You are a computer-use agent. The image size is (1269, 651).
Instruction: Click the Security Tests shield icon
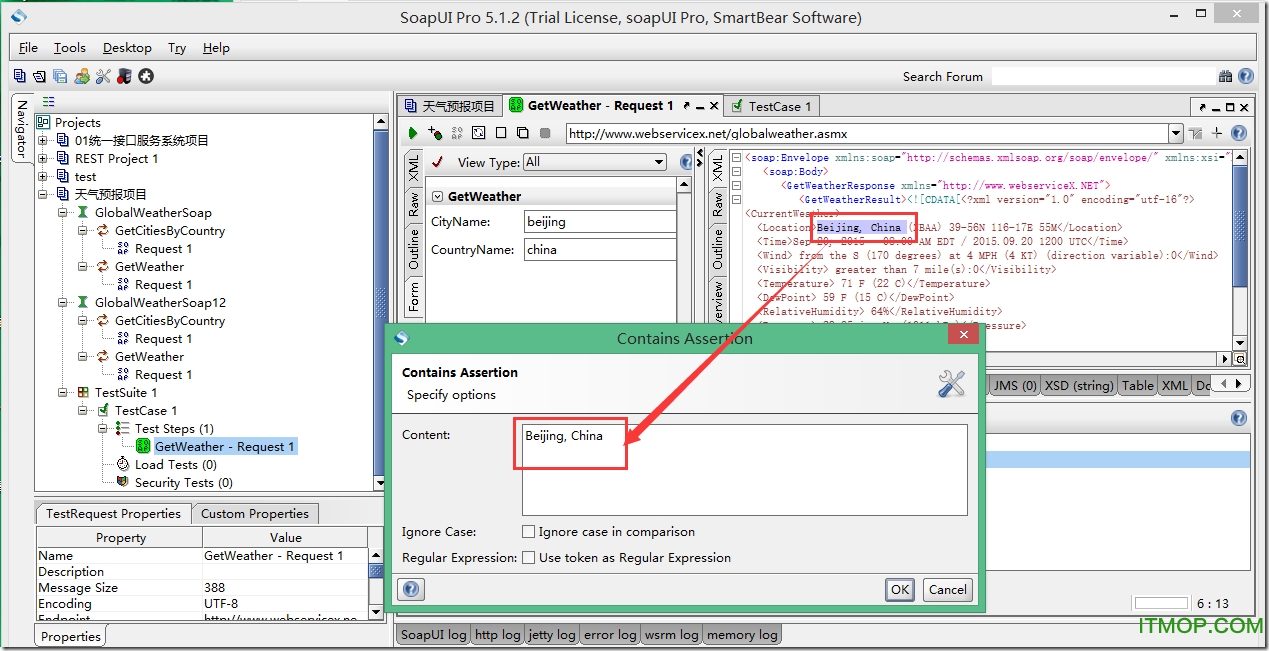(123, 482)
